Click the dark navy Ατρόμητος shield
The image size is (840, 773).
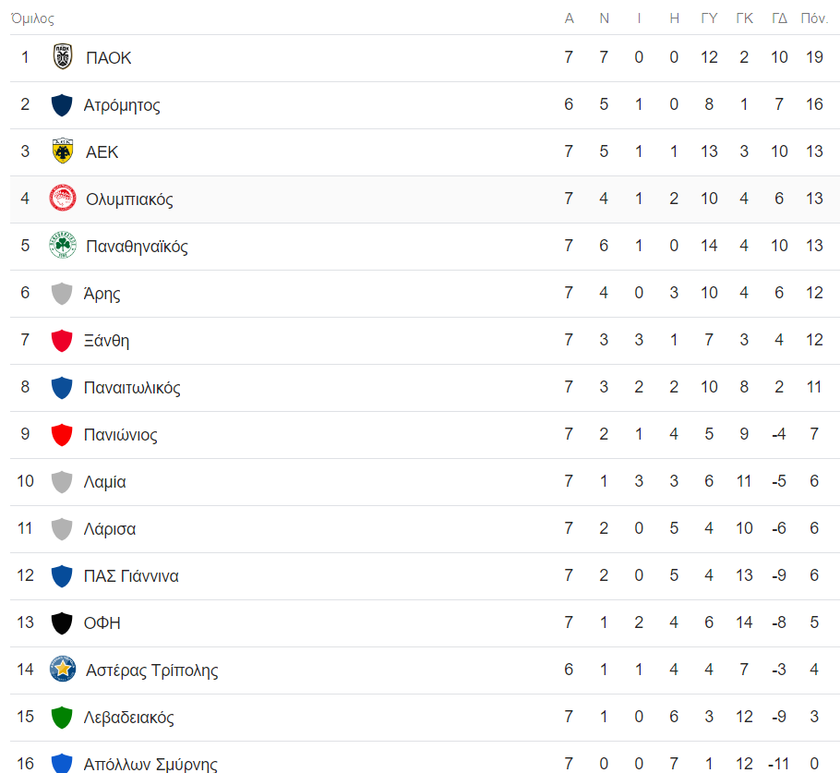click(x=62, y=104)
